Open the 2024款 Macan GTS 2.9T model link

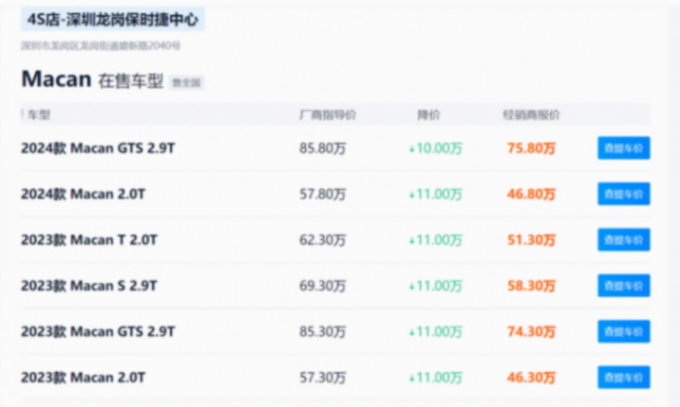point(98,148)
